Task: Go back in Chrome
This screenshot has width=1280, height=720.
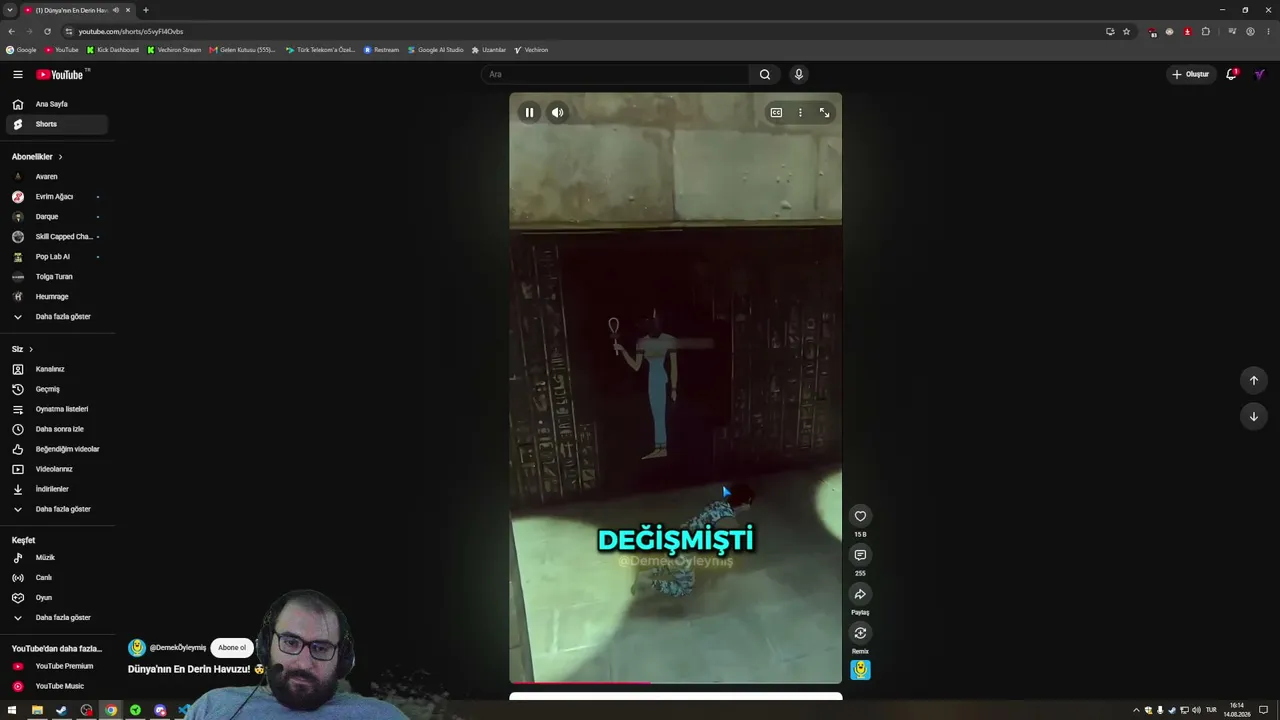Action: 11,31
